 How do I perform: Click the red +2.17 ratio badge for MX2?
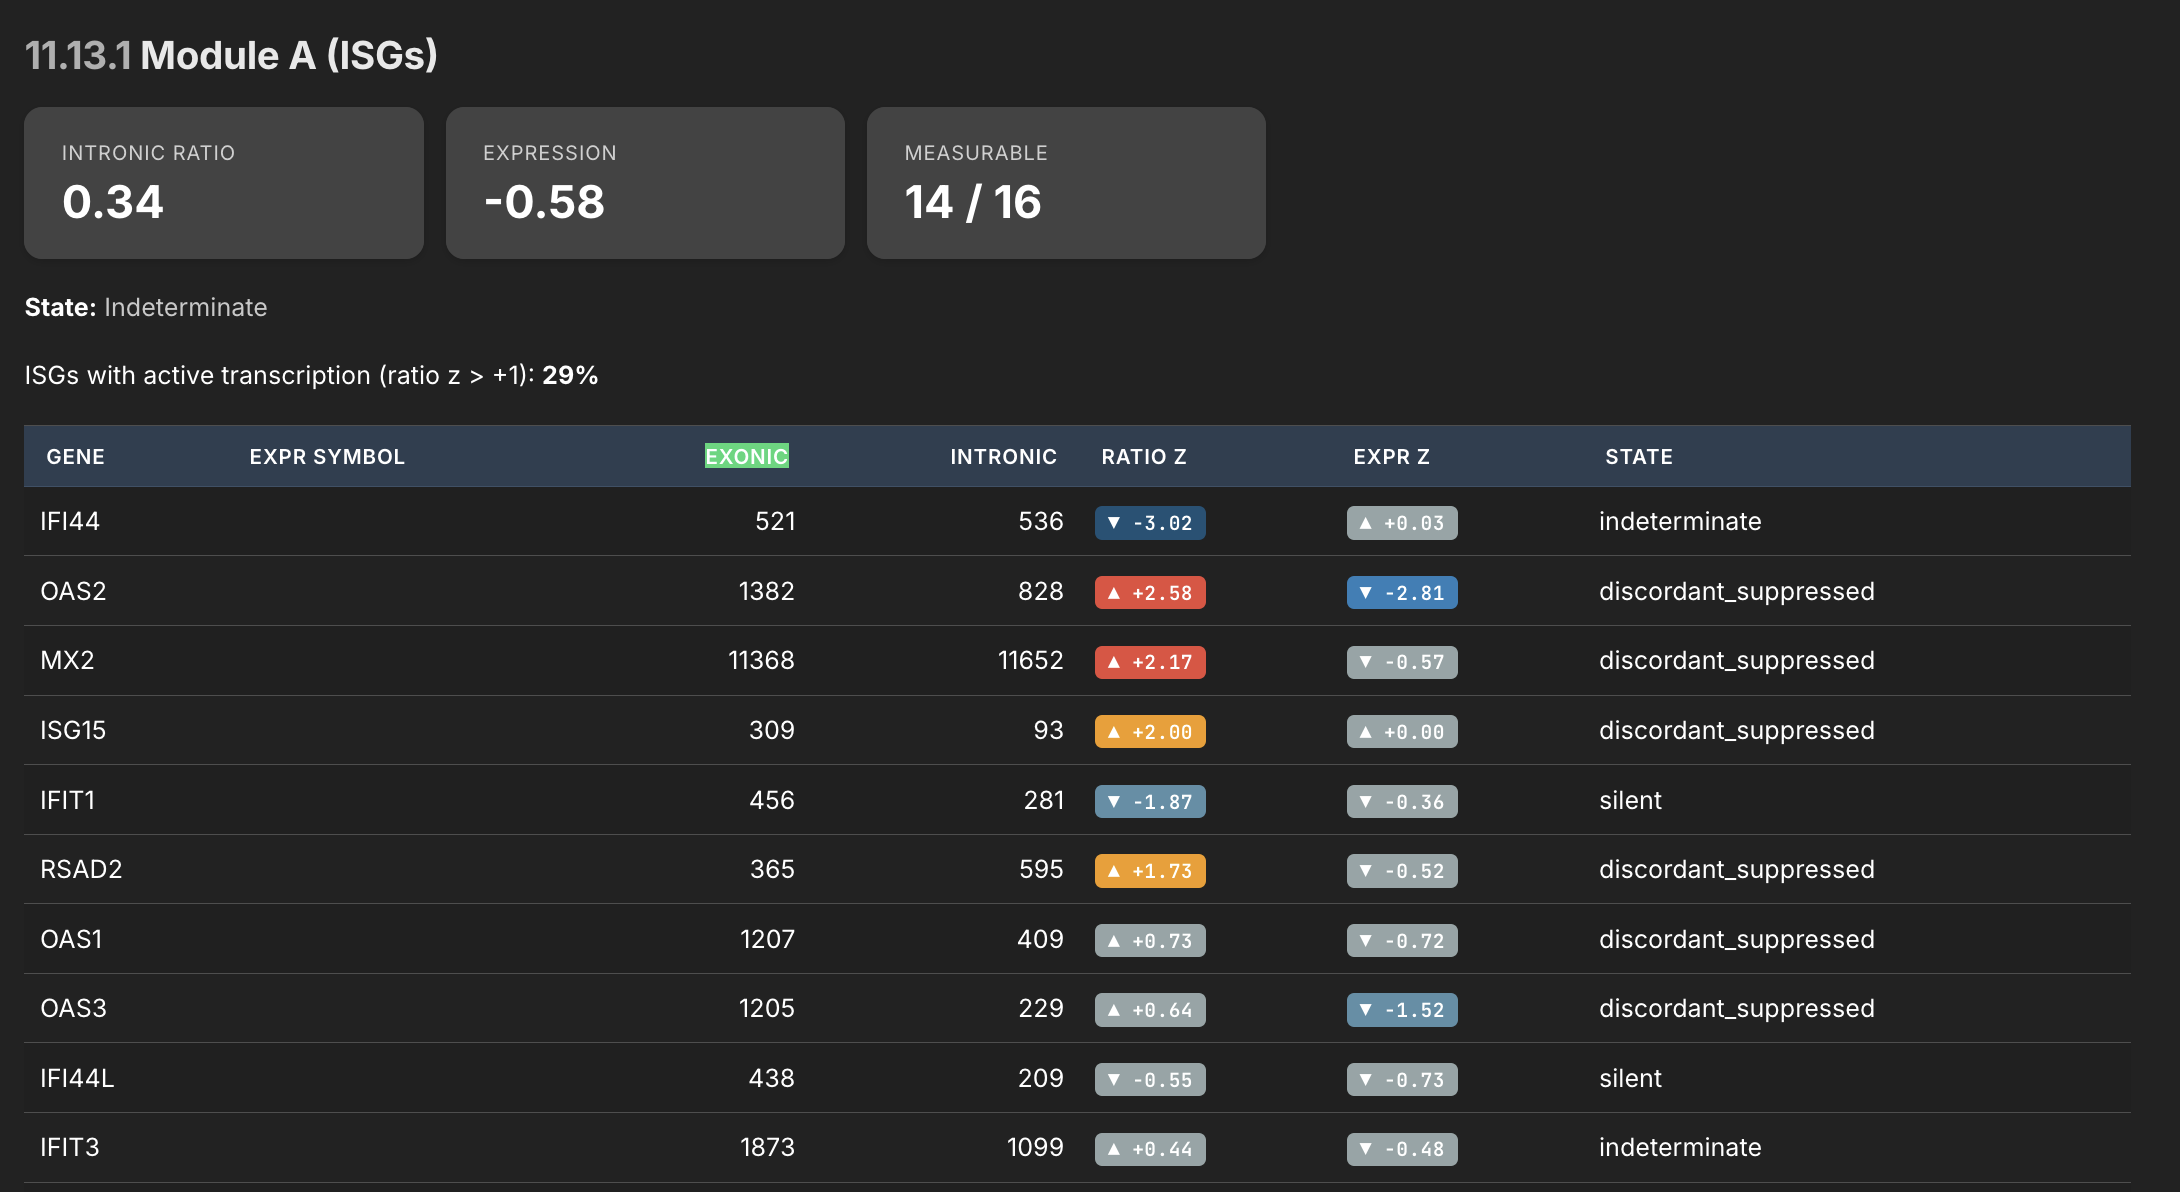coord(1150,662)
